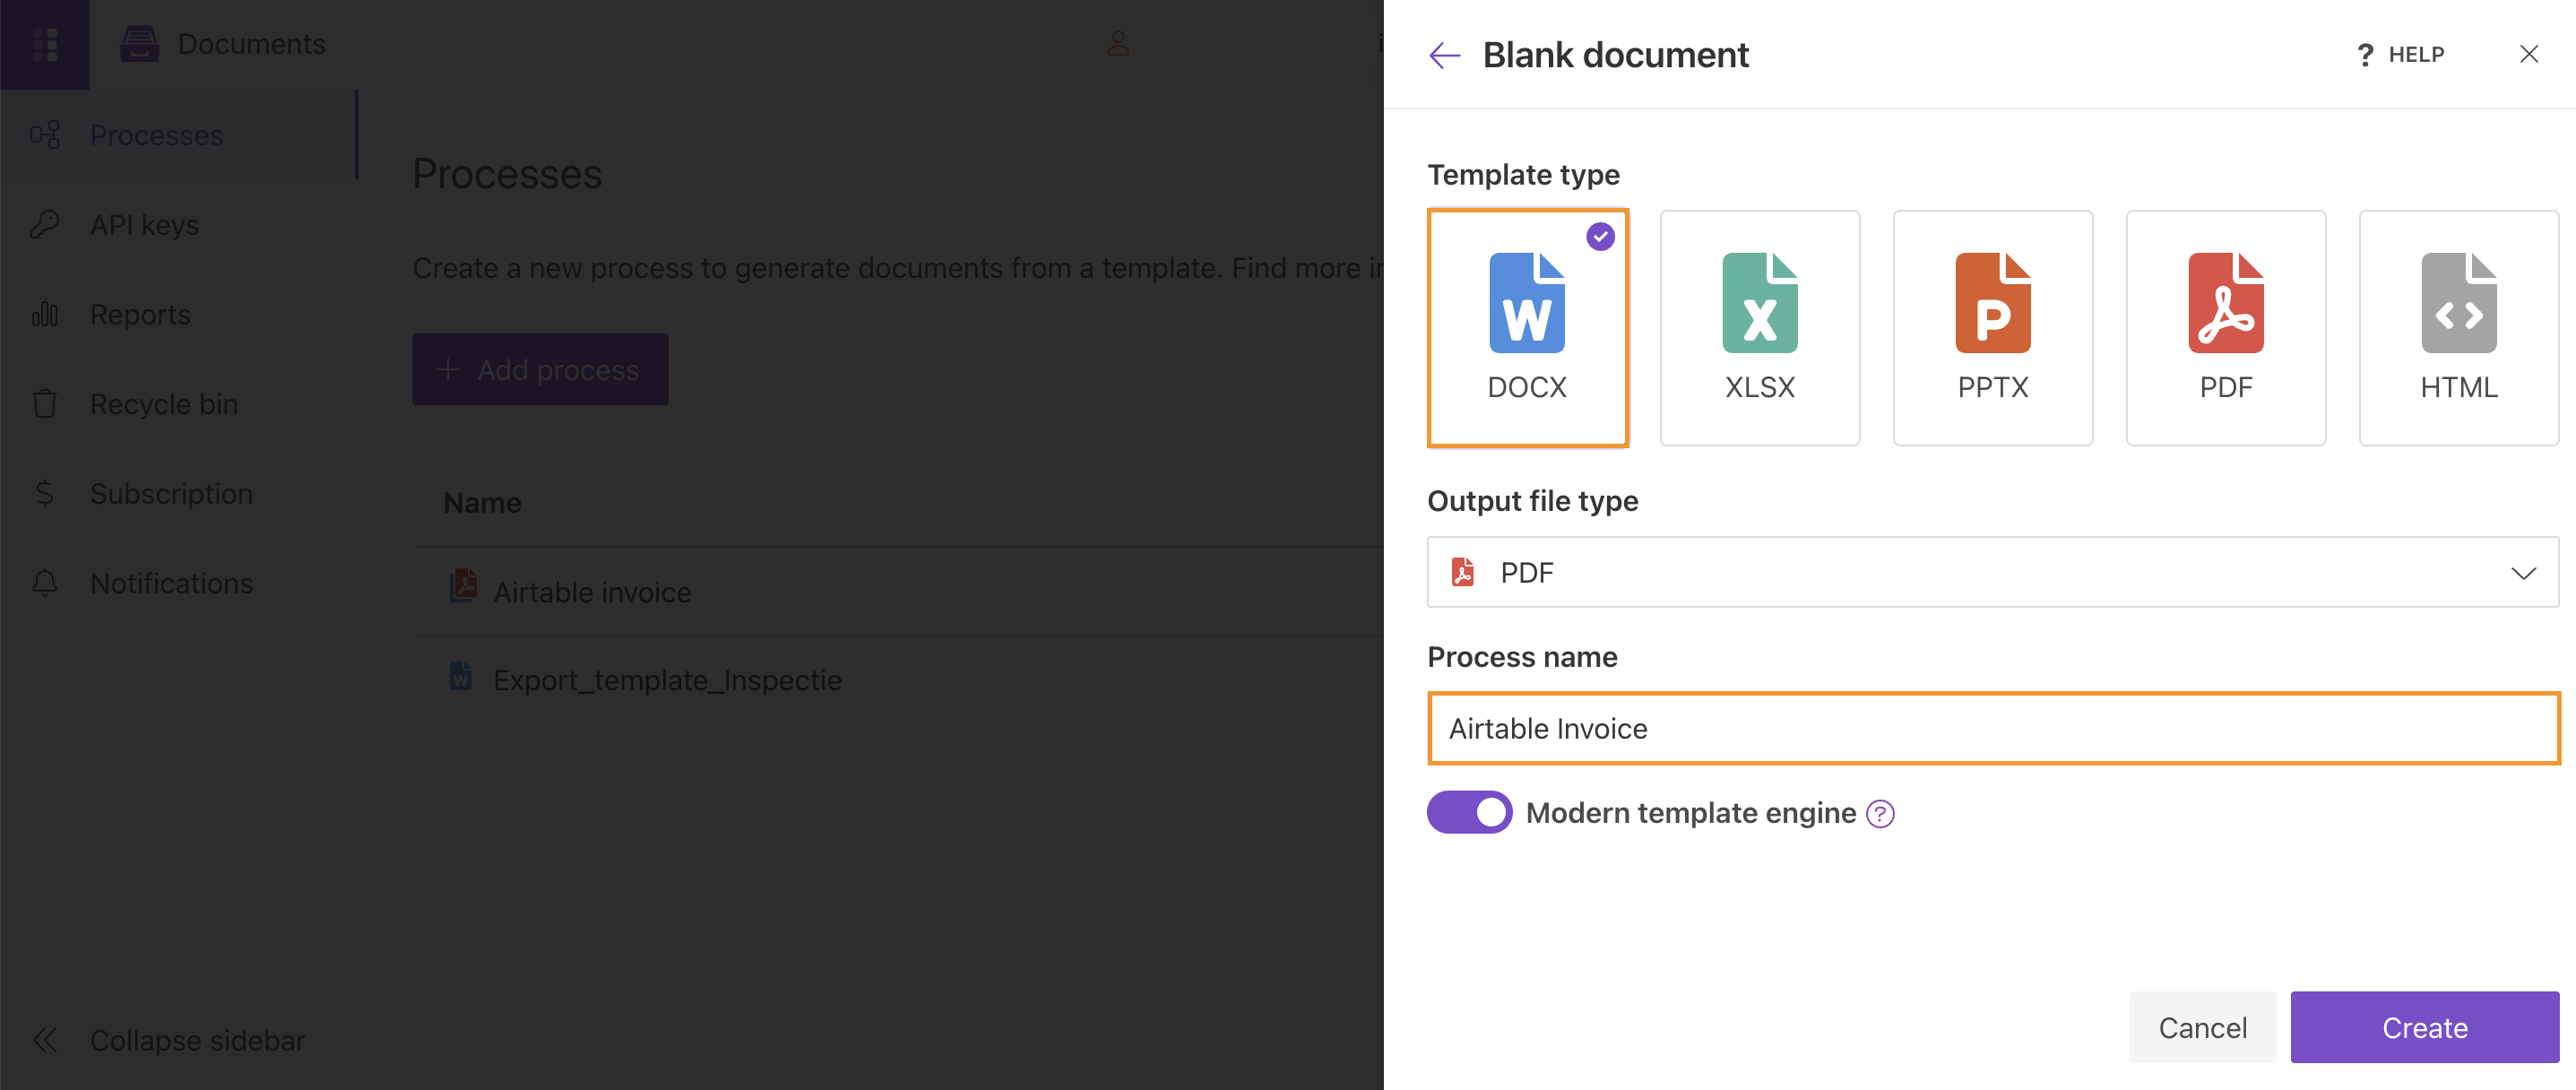Screen dimensions: 2576x1090
Task: Toggle the Modern template engine switch
Action: pos(1468,812)
